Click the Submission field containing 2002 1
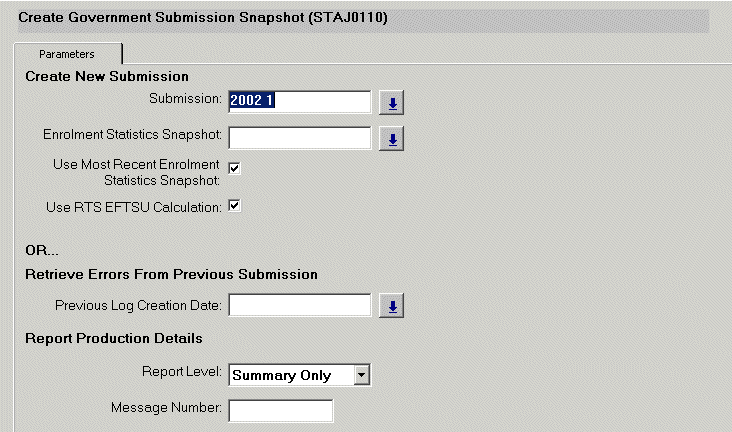 click(x=300, y=101)
